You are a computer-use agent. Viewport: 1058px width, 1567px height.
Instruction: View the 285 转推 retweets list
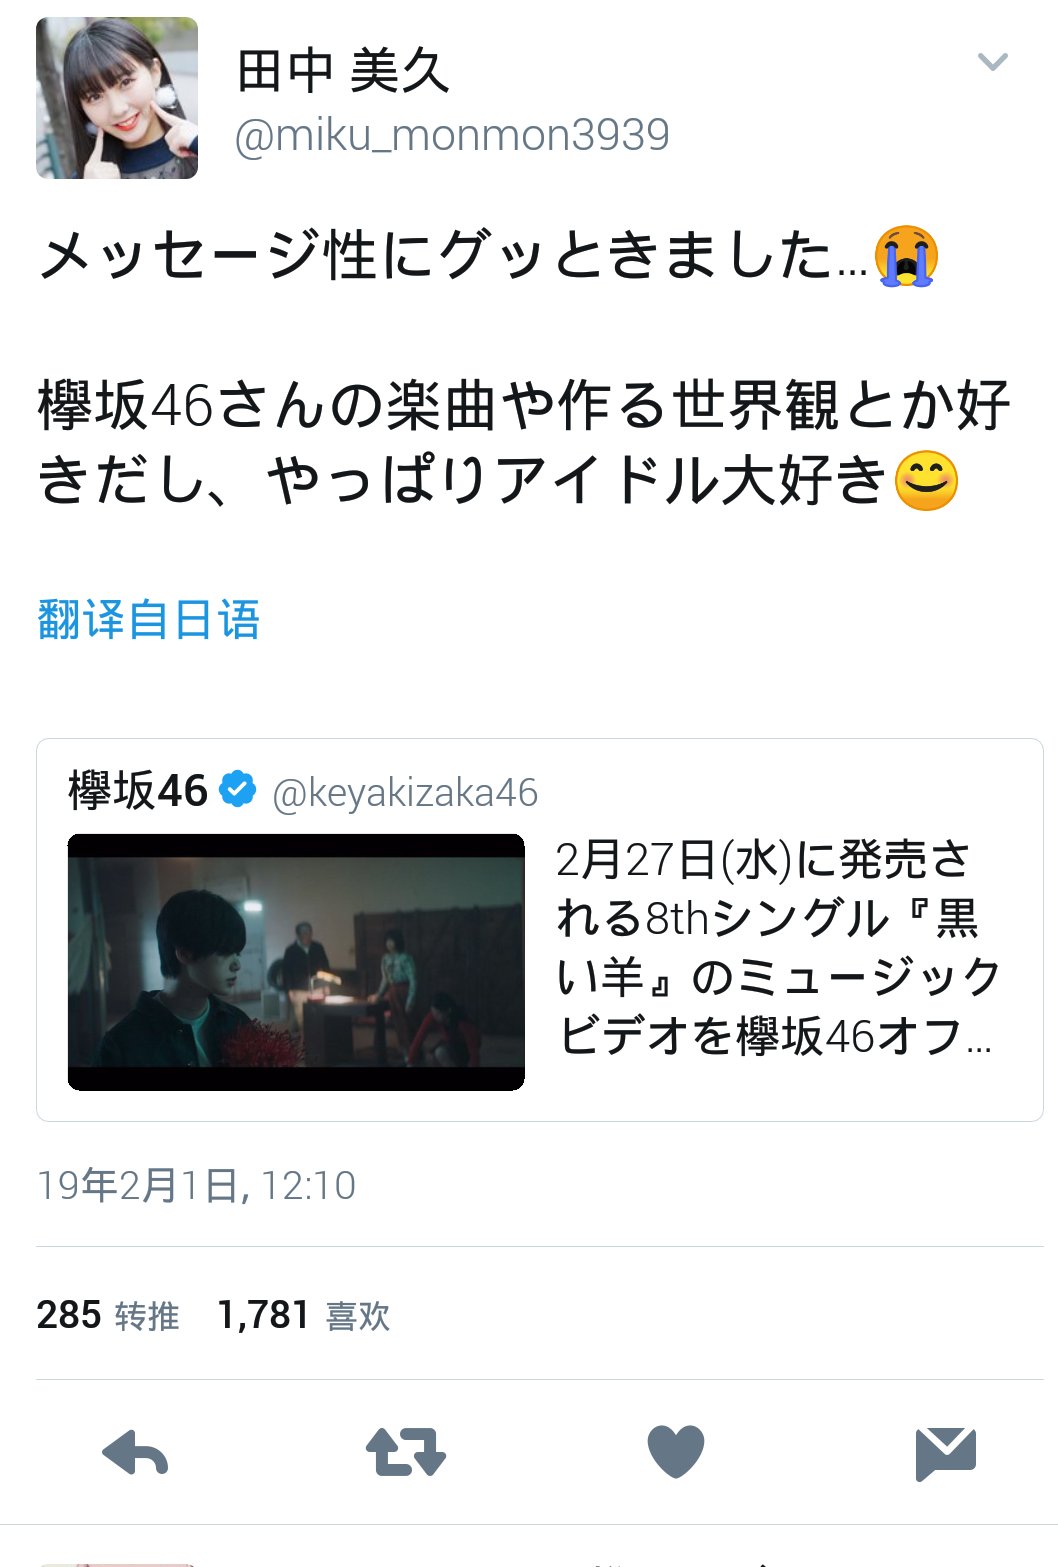coord(108,1315)
